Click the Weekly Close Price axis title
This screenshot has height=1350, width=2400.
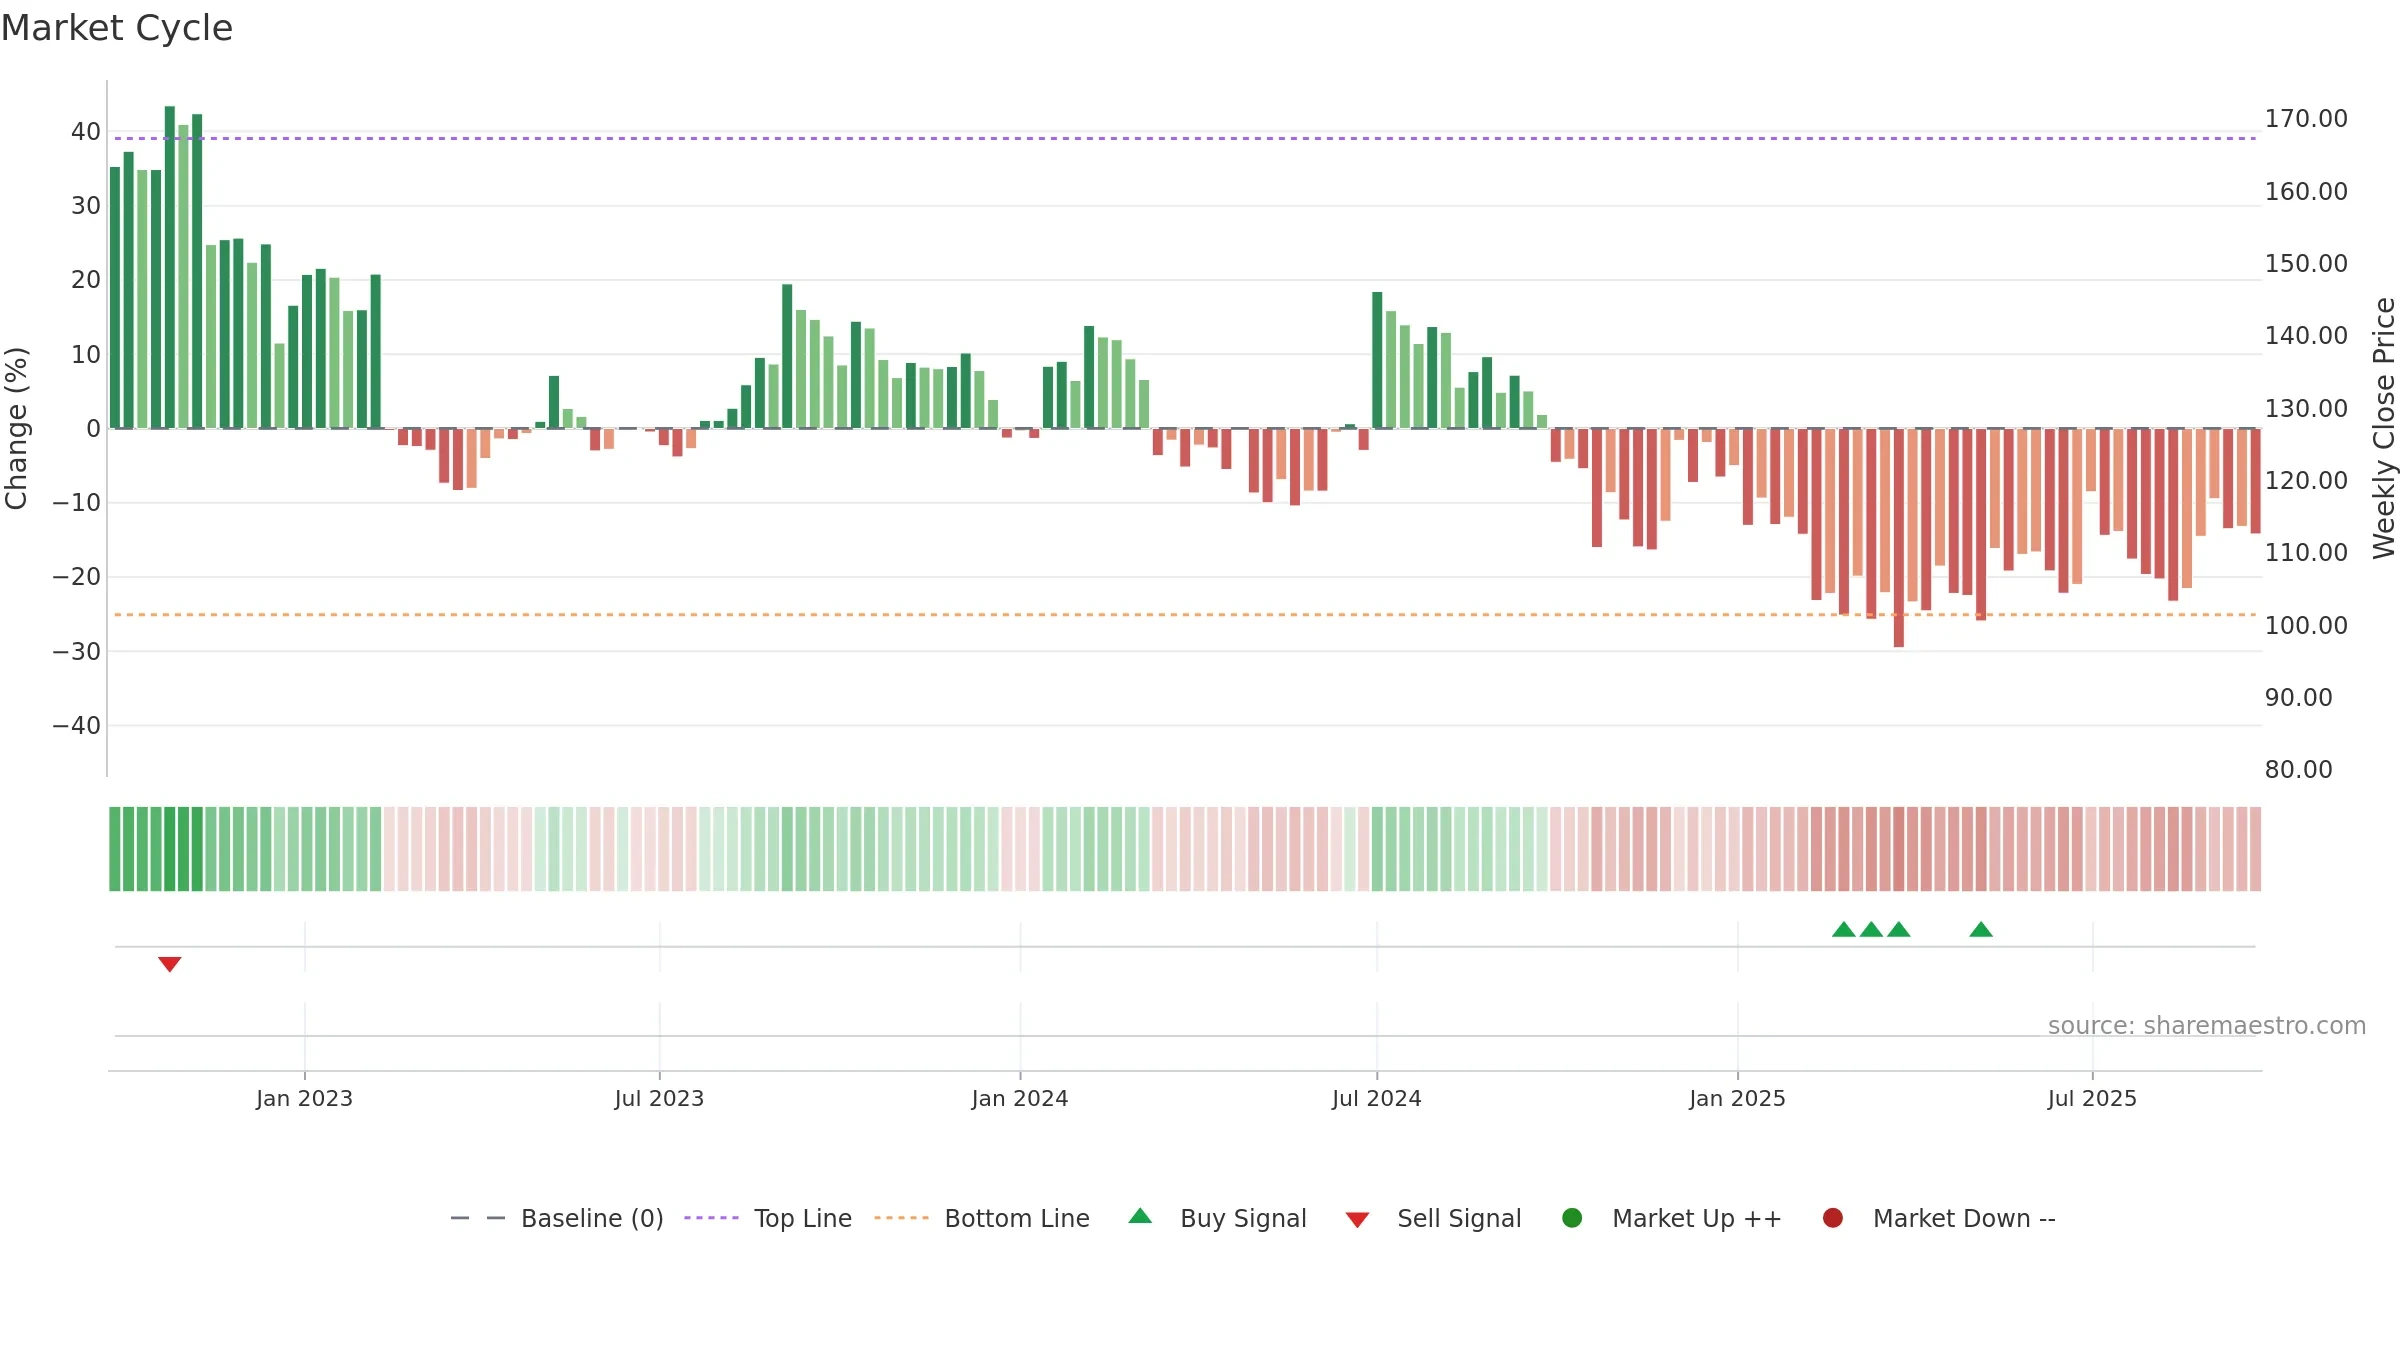(x=2384, y=428)
